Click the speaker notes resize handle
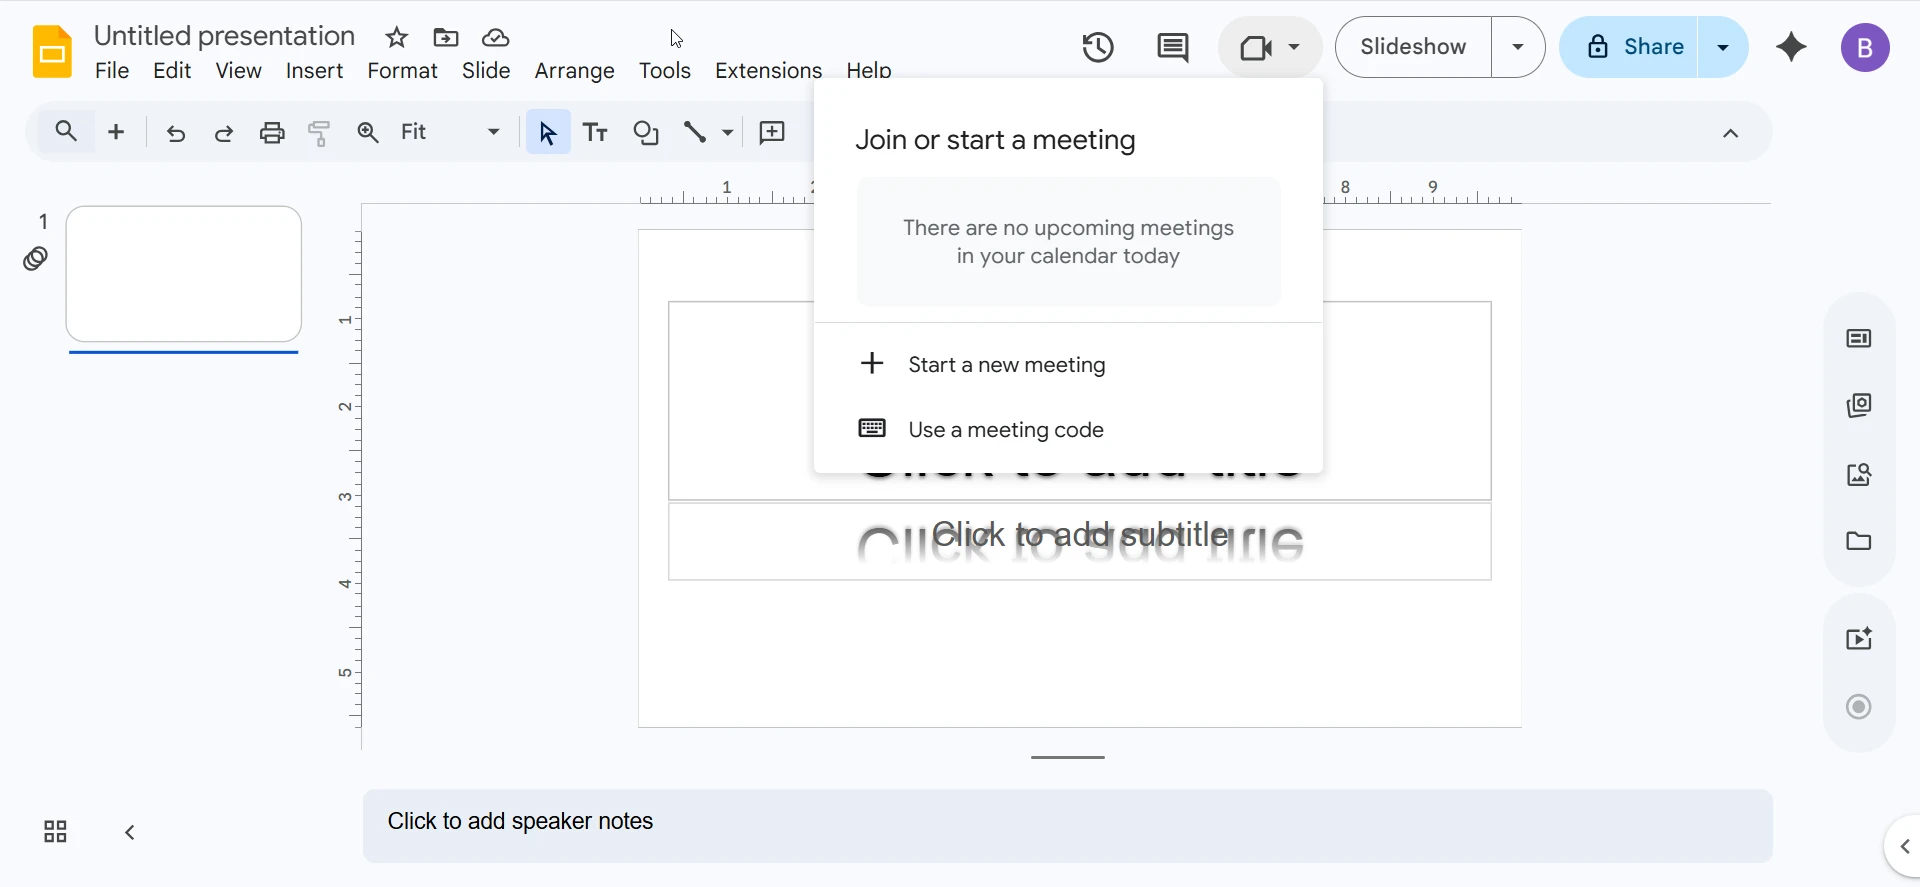 (x=1068, y=757)
